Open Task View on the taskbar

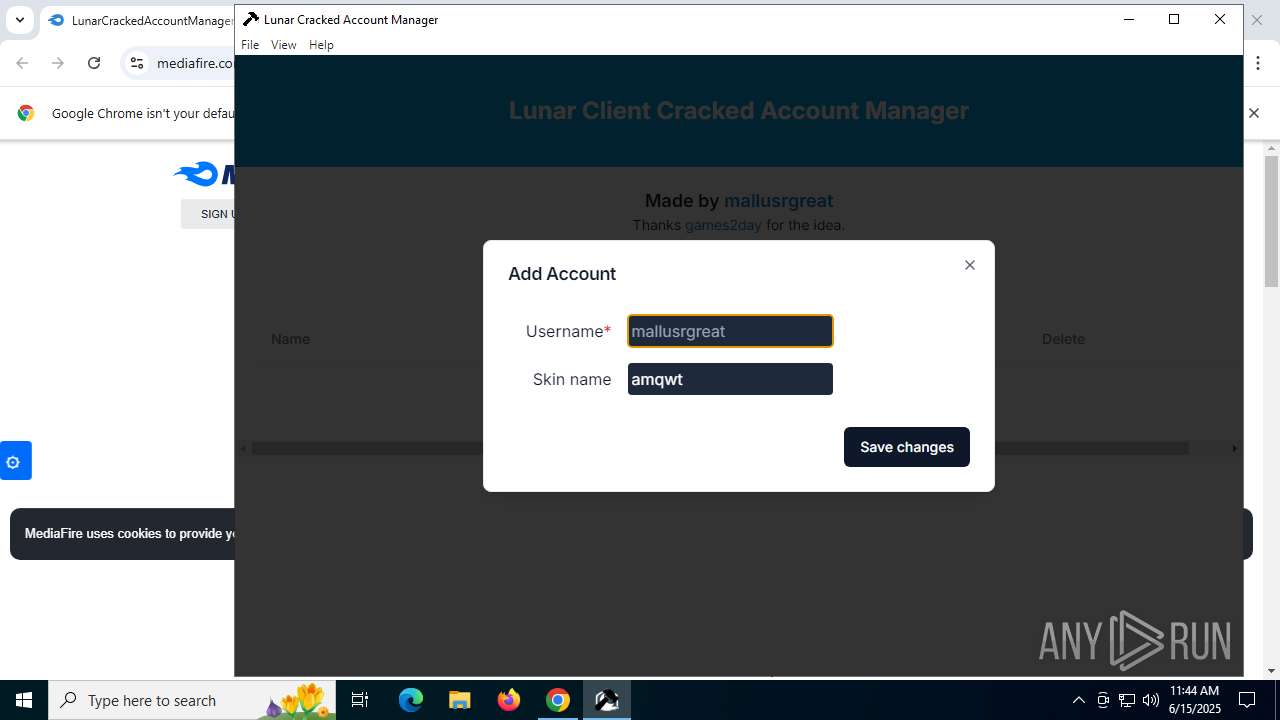[361, 700]
